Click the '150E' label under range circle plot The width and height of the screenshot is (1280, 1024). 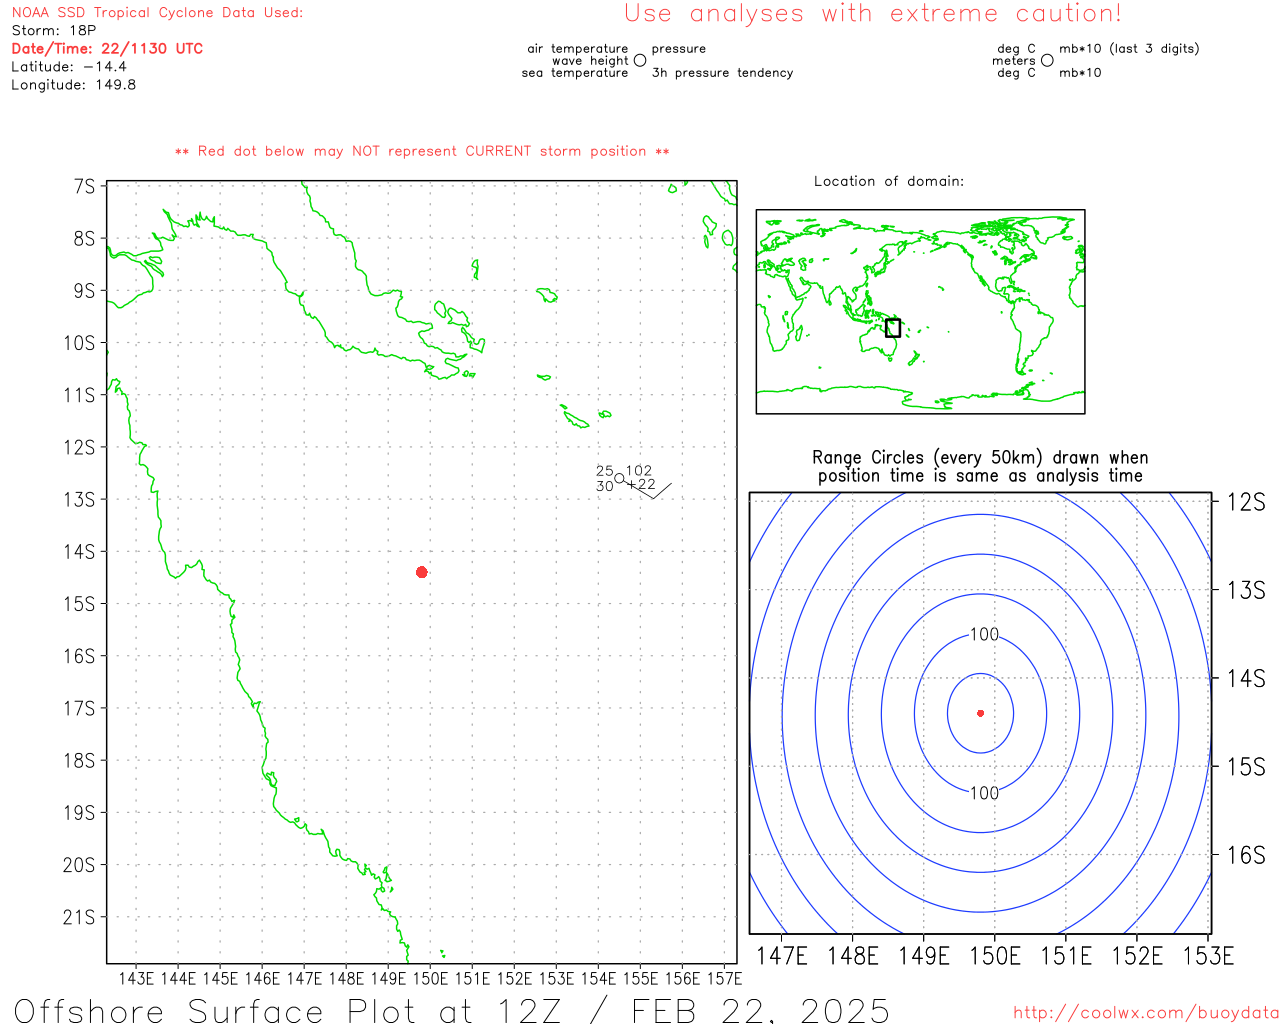coord(995,956)
